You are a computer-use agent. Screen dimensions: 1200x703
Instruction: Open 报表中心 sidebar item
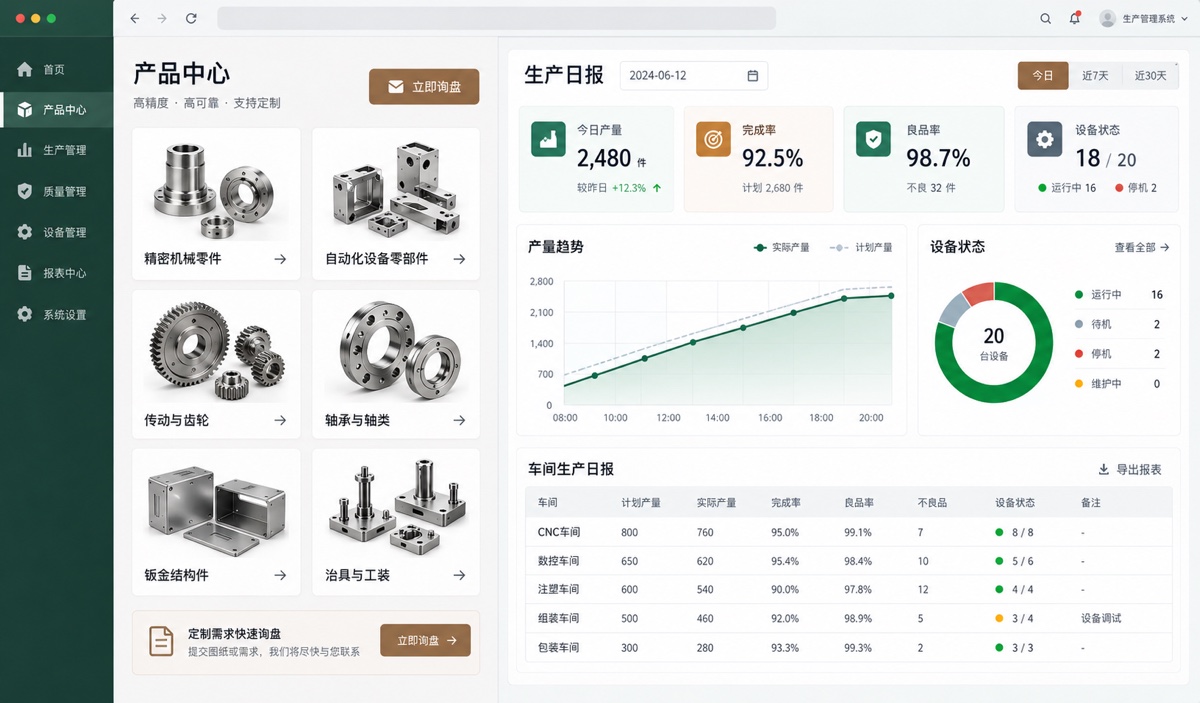(x=56, y=273)
